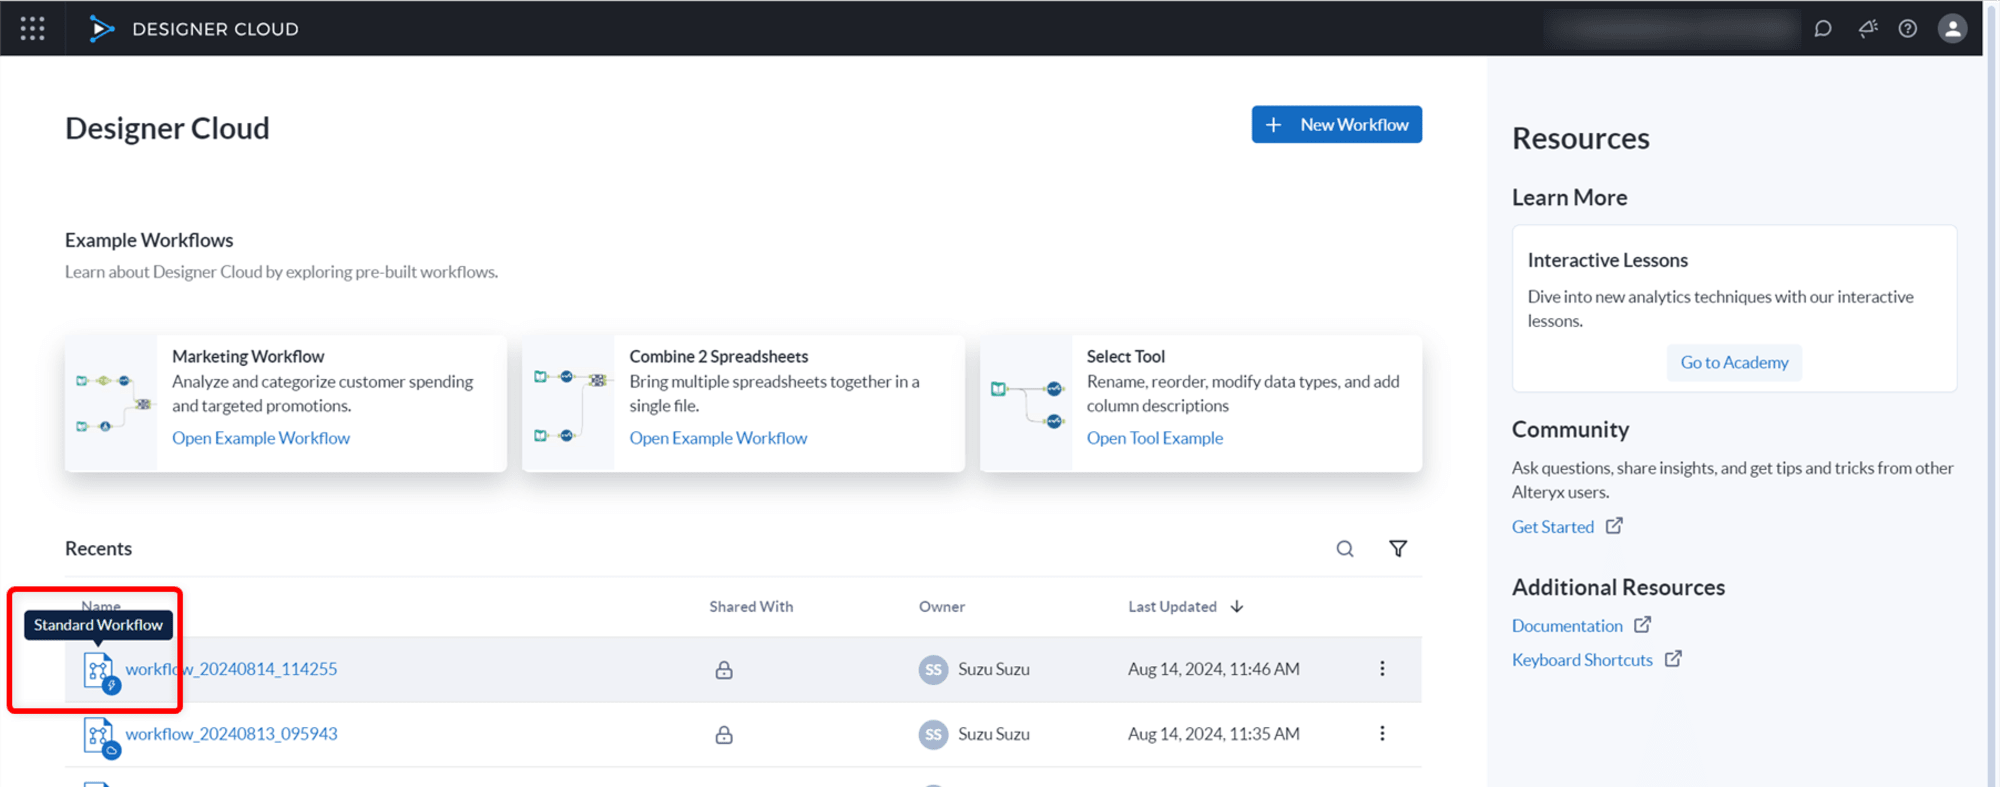Screen dimensions: 2000x787
Task: Click workflow icon for workflow_20240813_095943
Action: click(x=101, y=737)
